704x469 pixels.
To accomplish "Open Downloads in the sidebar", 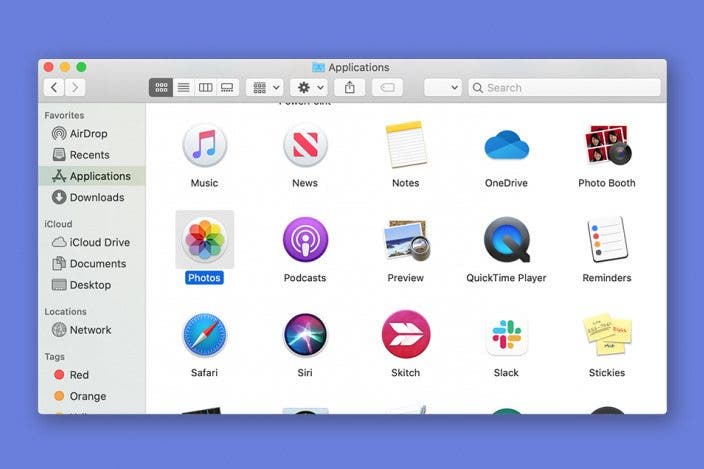I will [x=92, y=197].
